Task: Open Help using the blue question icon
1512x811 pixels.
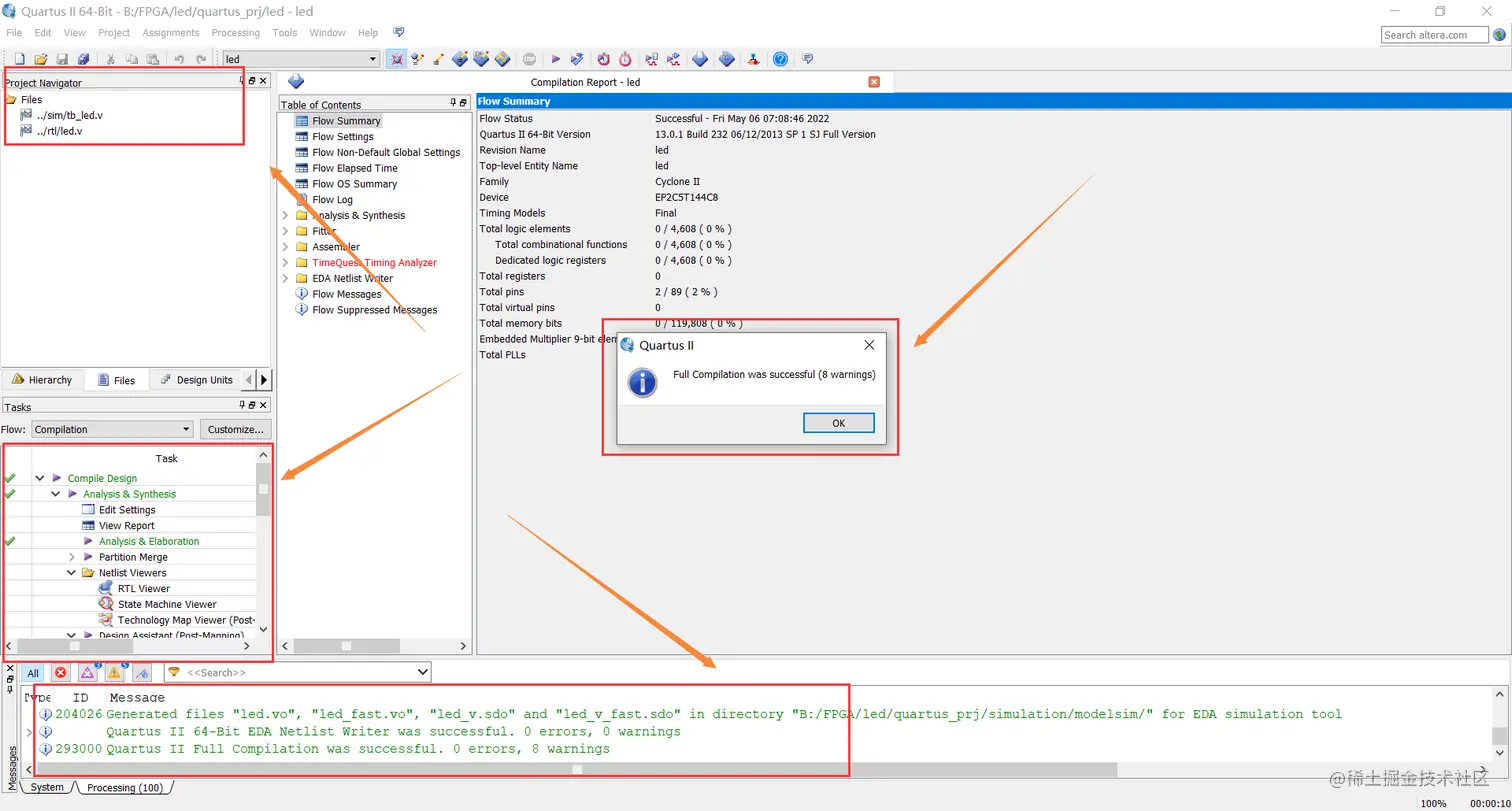Action: pos(780,60)
